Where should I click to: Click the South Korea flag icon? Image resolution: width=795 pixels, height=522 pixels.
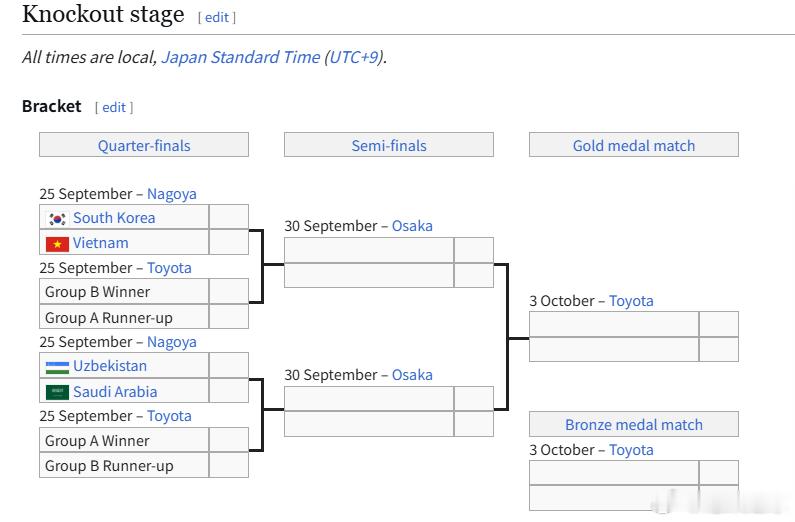57,218
